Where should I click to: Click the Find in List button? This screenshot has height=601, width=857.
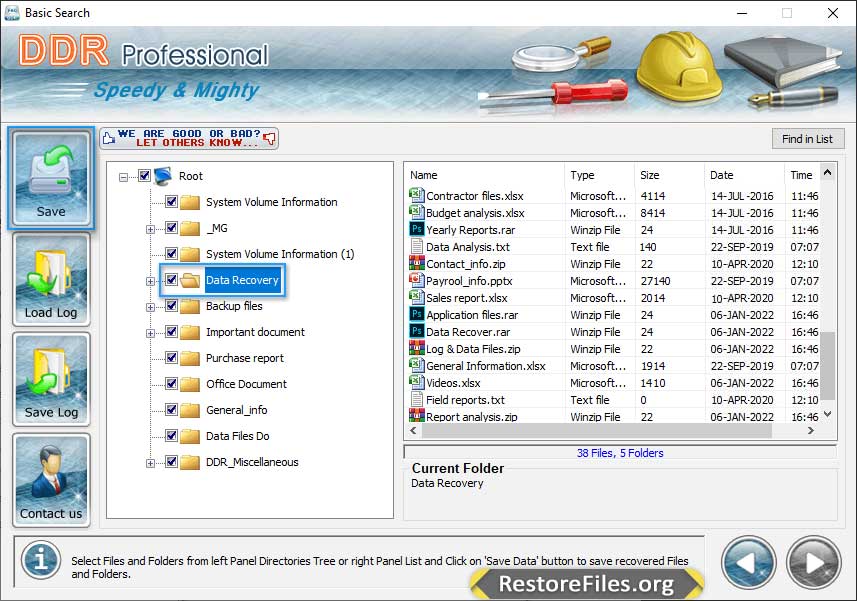click(807, 139)
